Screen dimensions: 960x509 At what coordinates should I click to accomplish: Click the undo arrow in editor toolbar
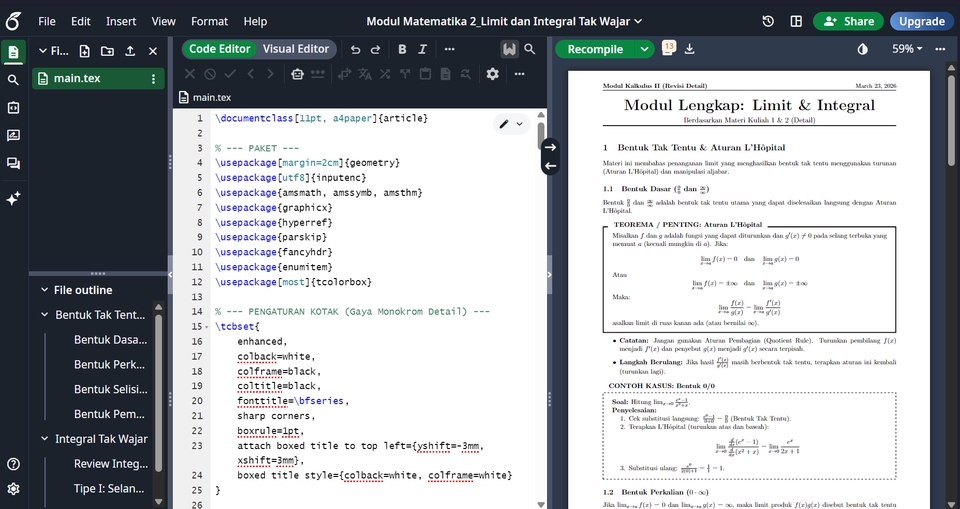click(355, 49)
